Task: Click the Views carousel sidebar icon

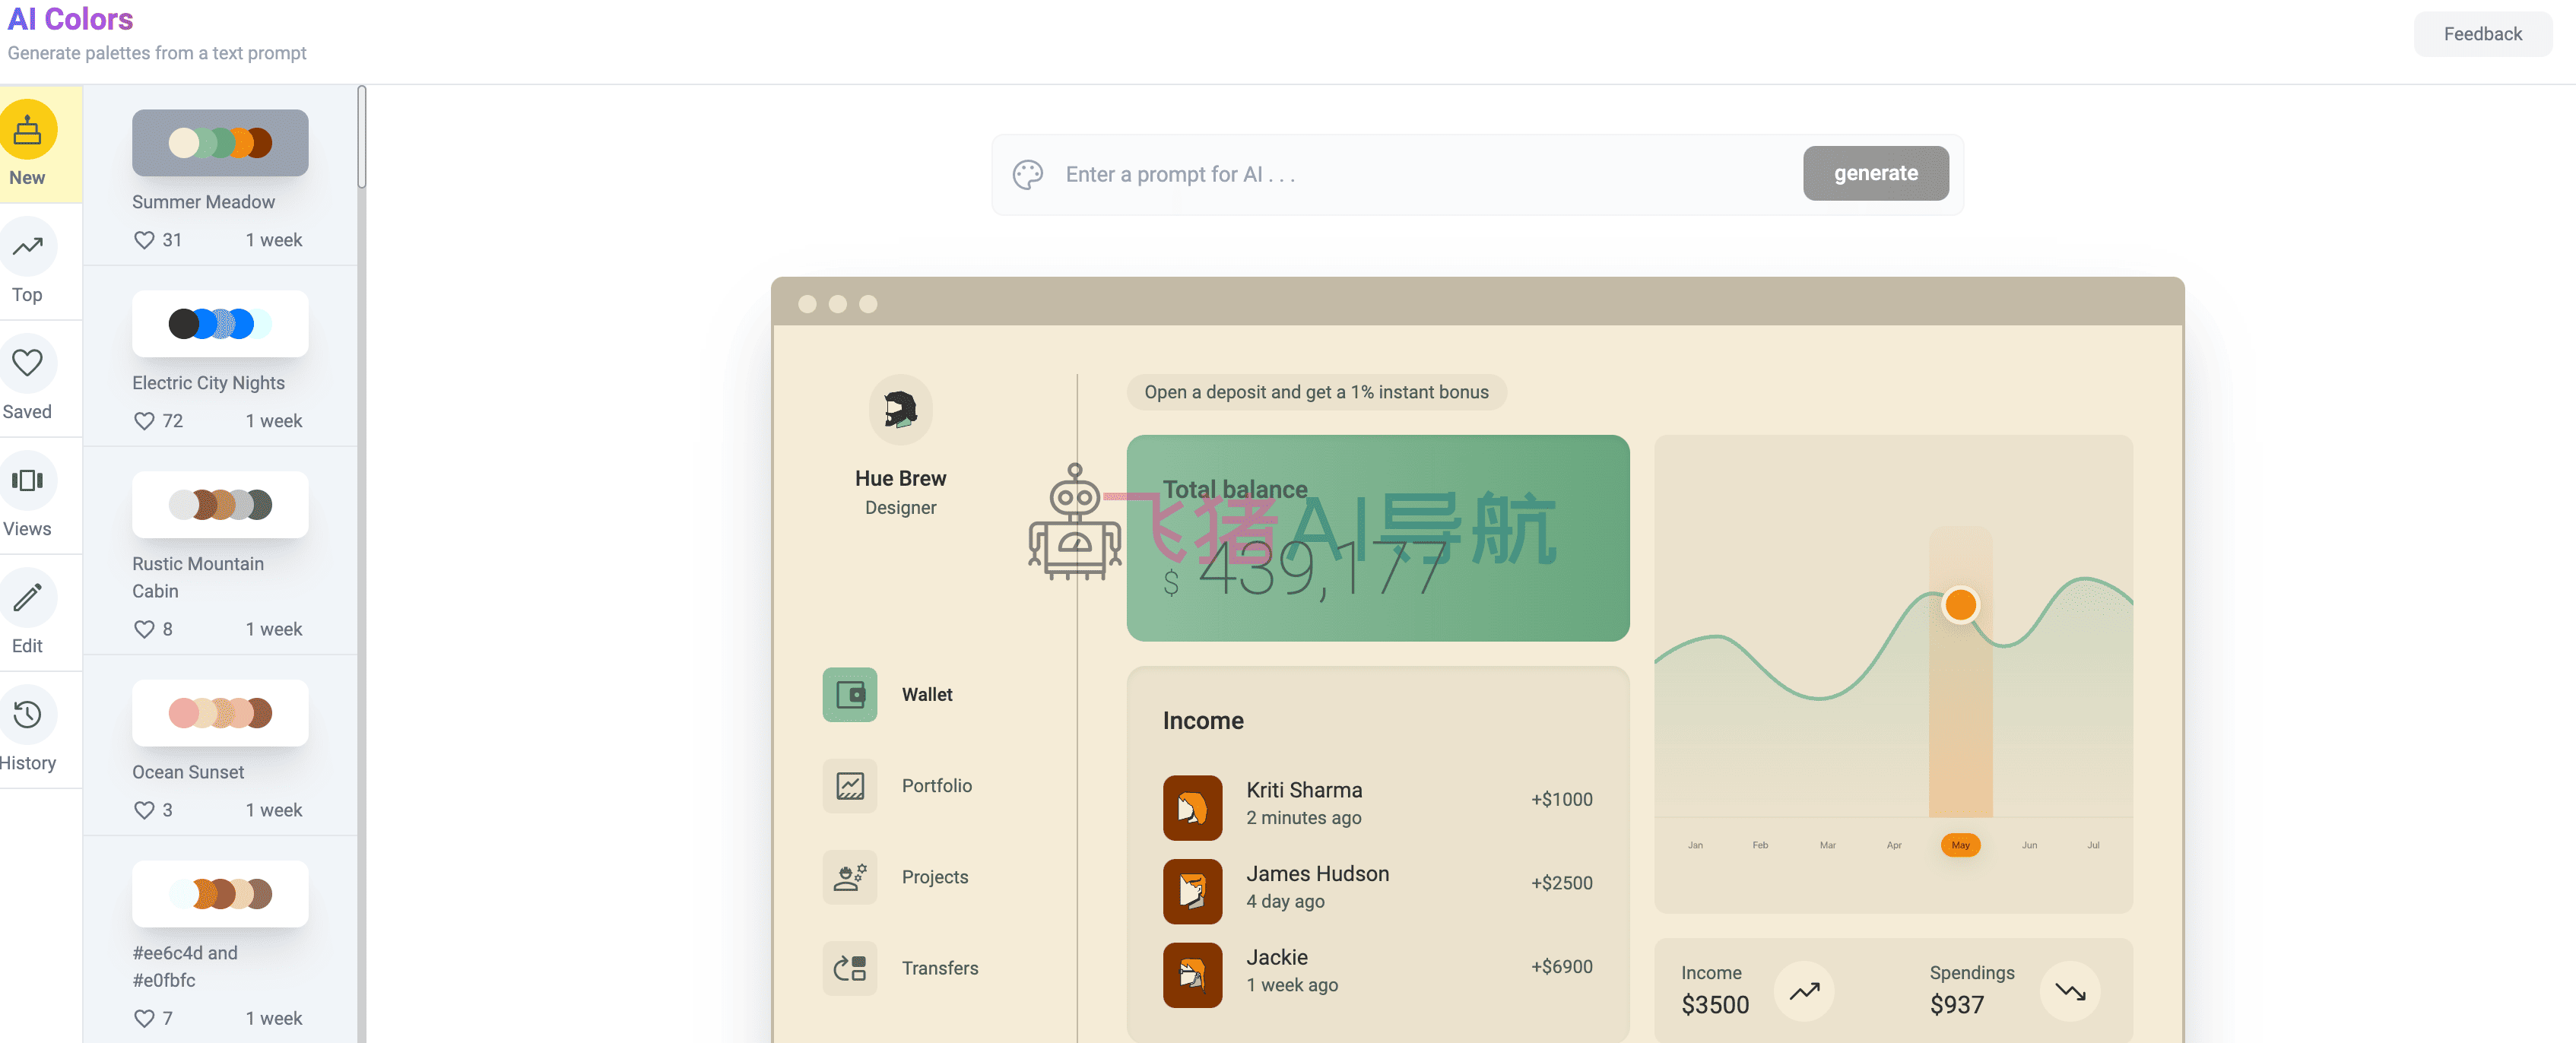Action: [27, 480]
